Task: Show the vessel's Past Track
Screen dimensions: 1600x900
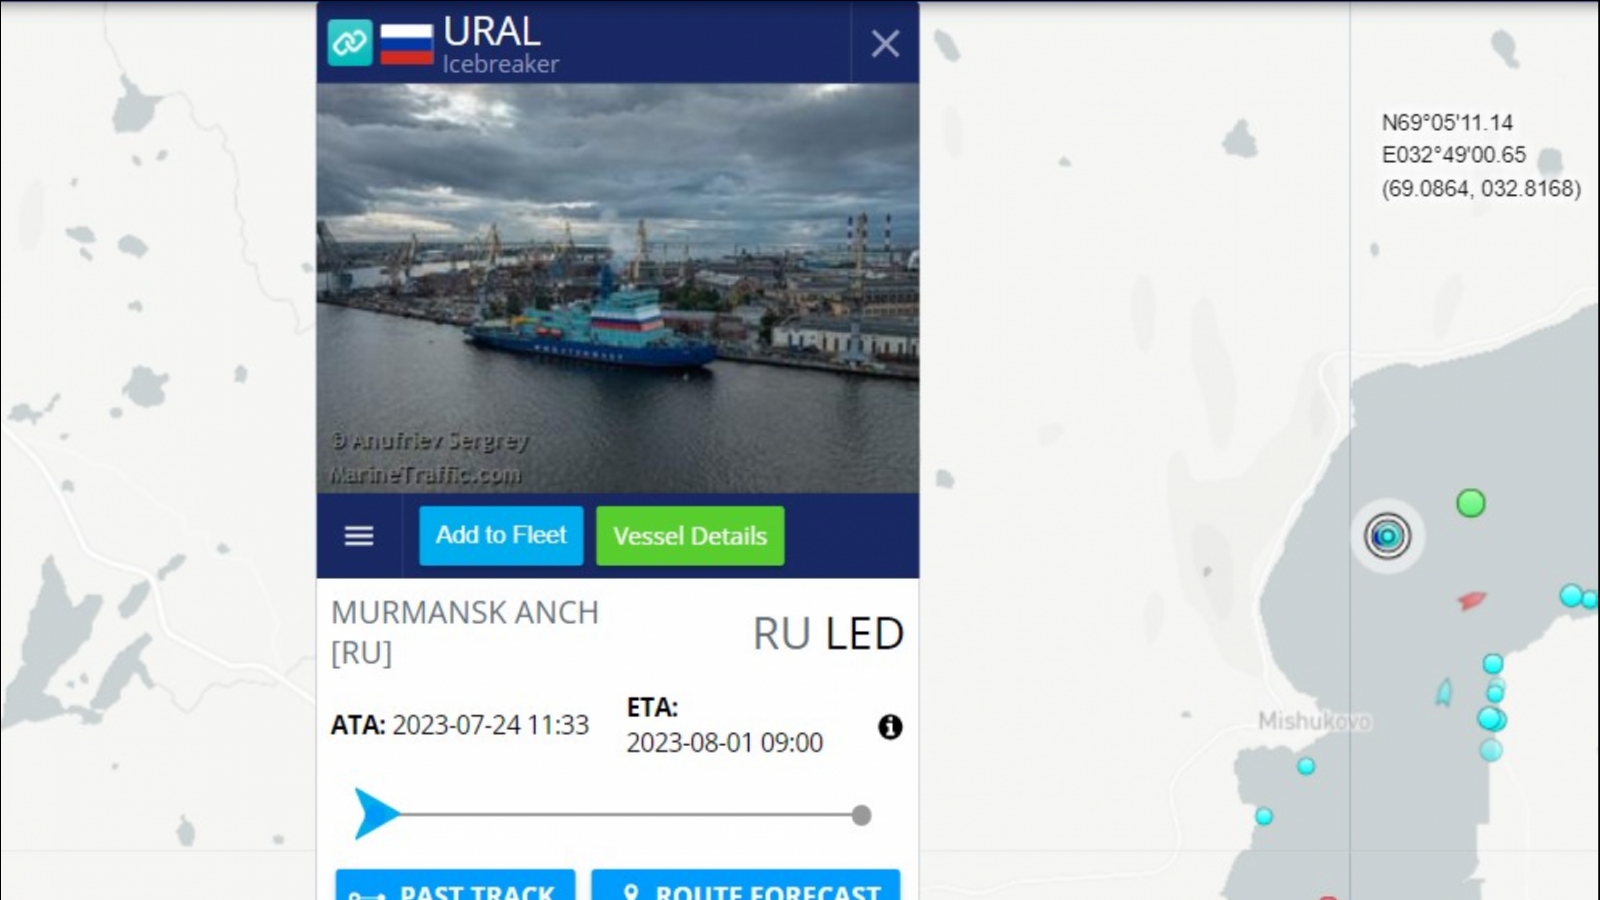Action: (456, 886)
